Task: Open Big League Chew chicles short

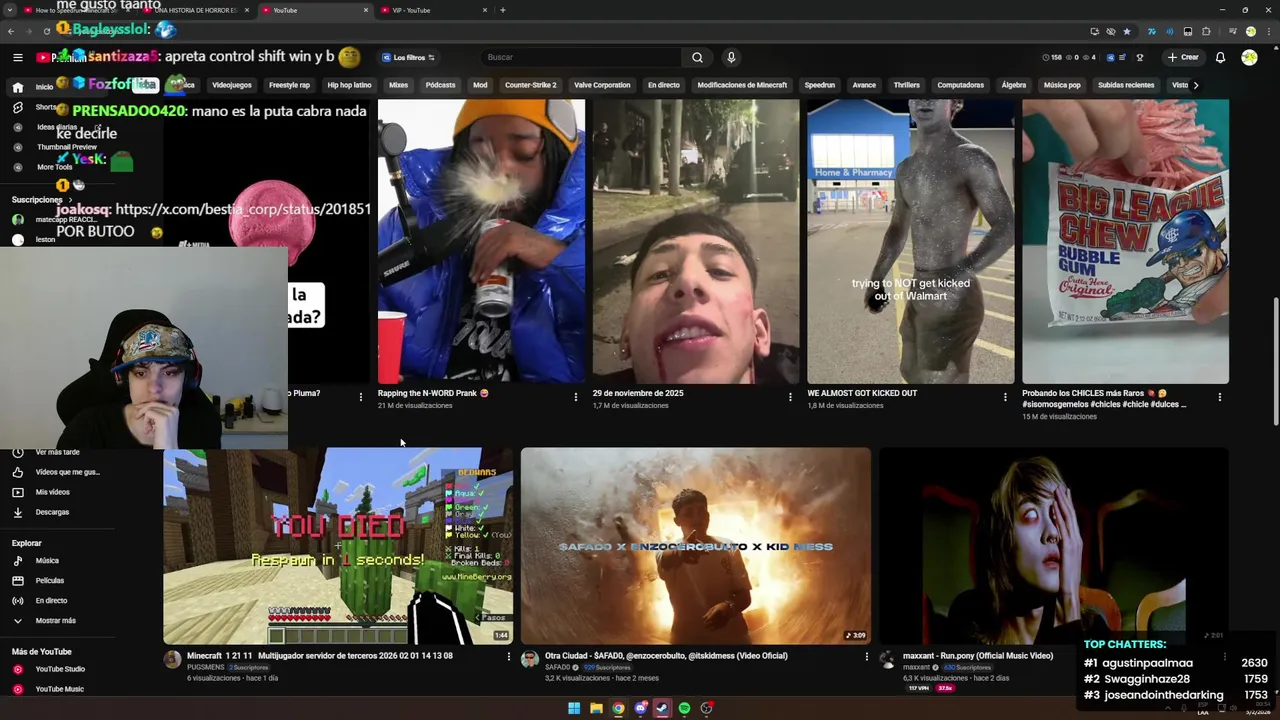Action: tap(1125, 241)
